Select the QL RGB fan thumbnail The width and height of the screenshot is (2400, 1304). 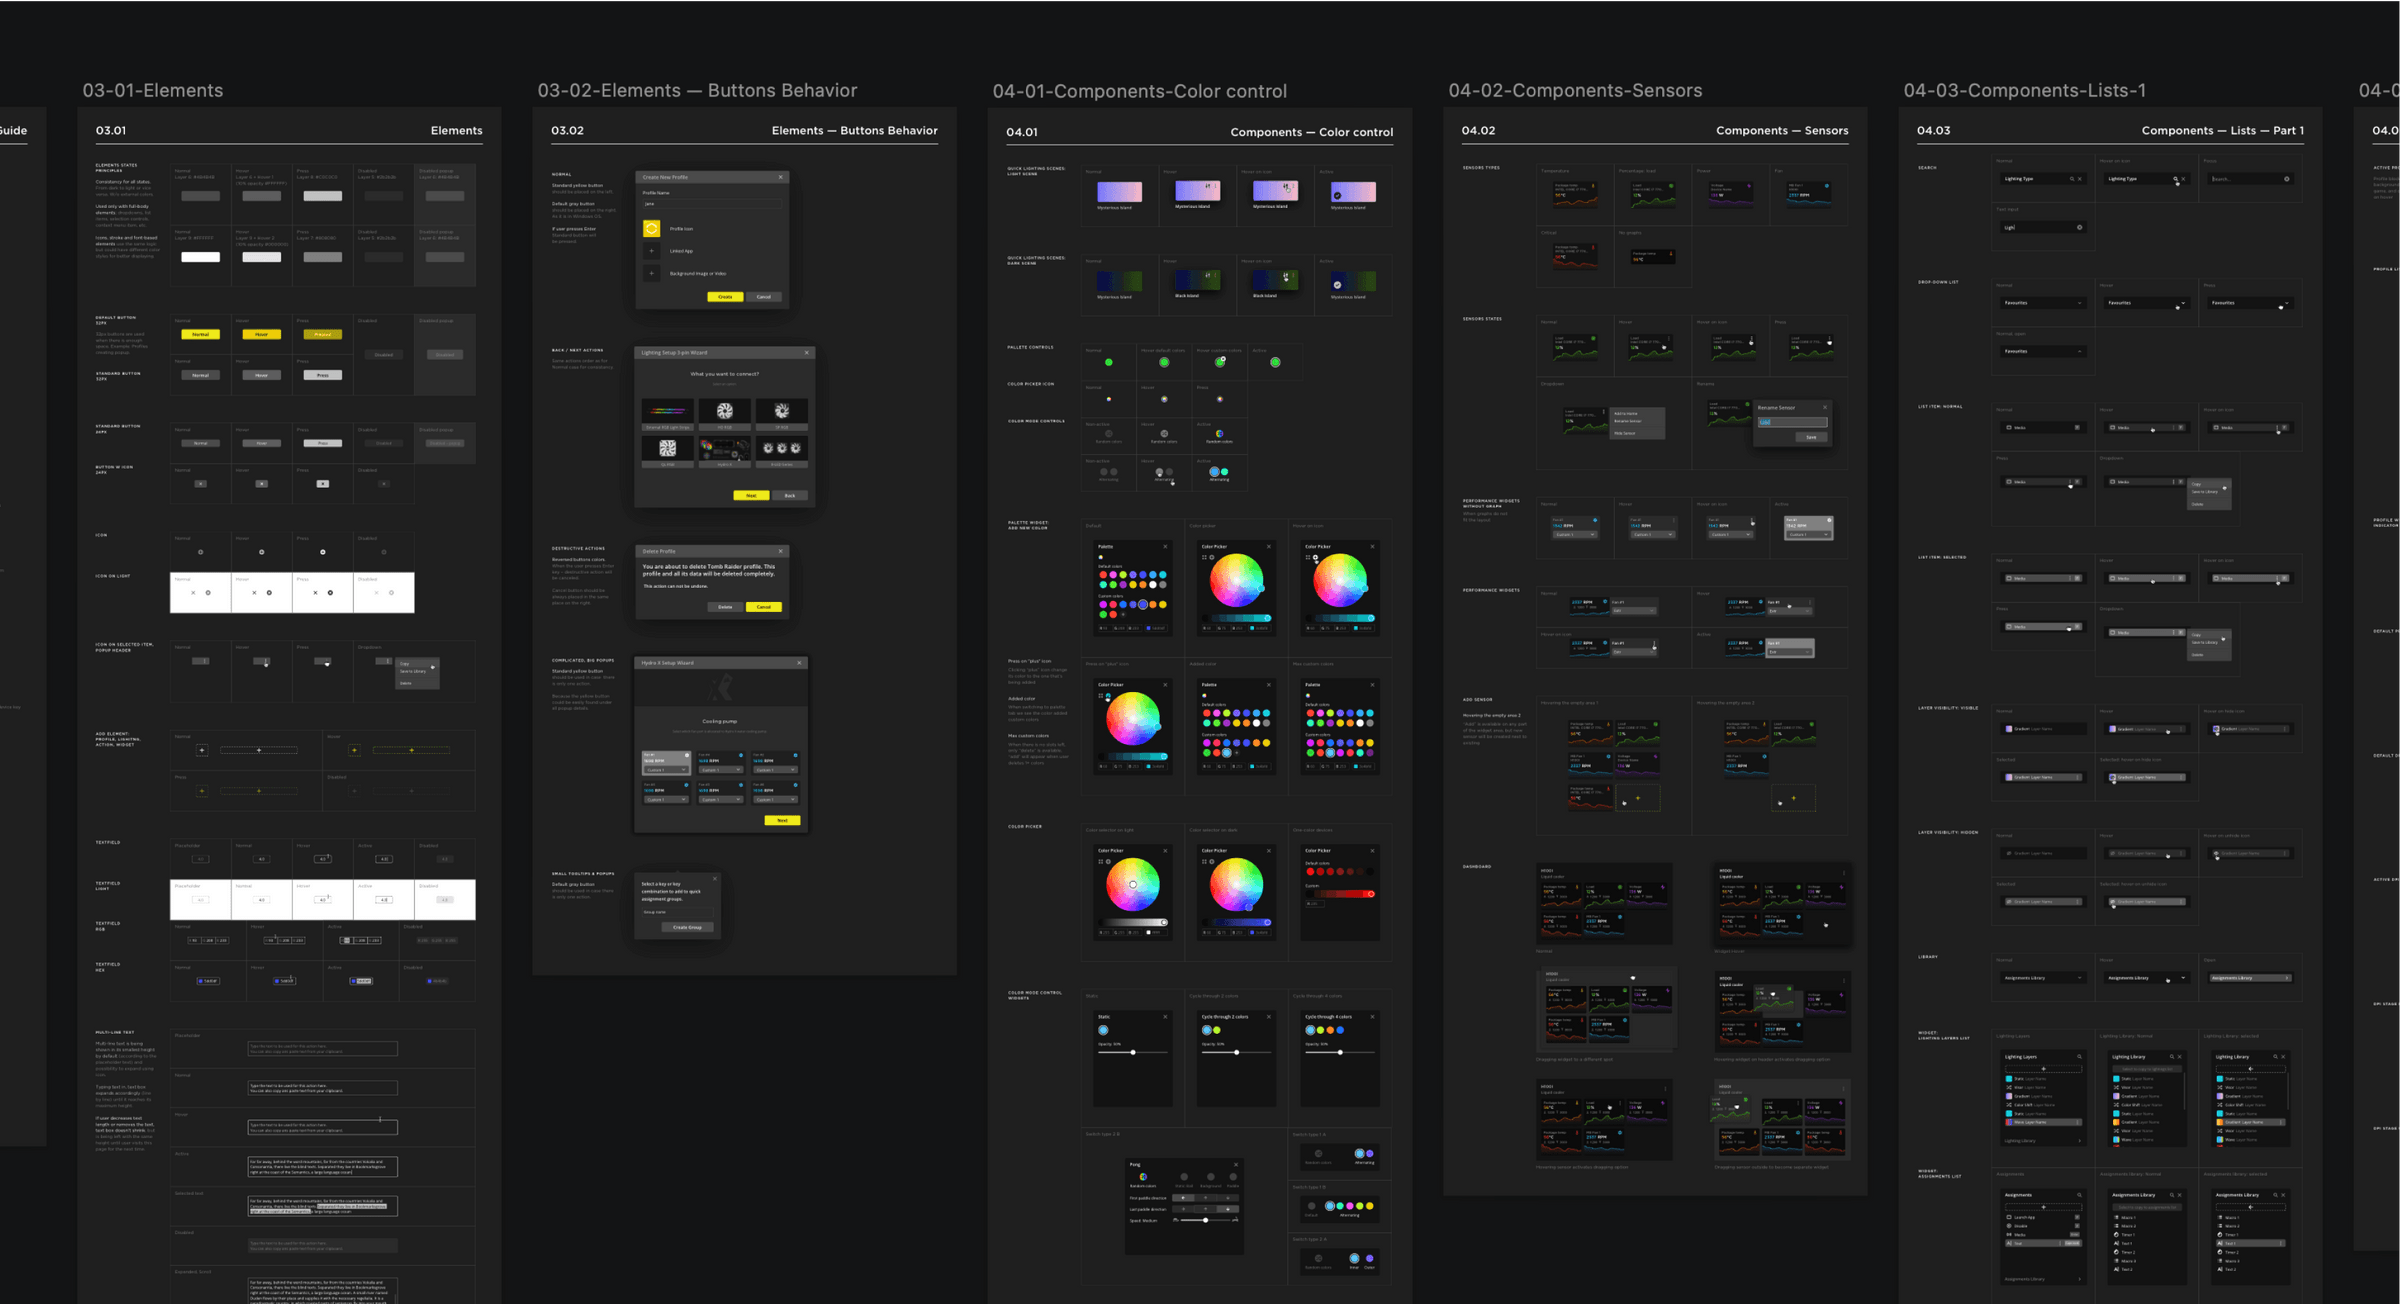667,450
